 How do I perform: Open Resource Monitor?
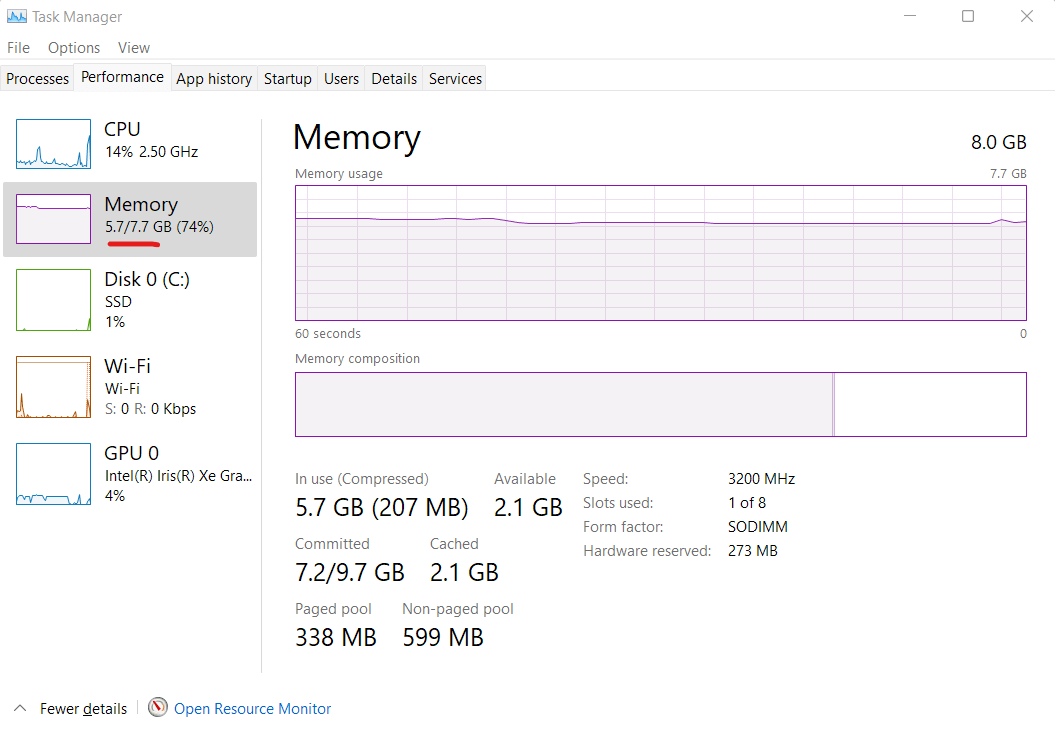252,708
